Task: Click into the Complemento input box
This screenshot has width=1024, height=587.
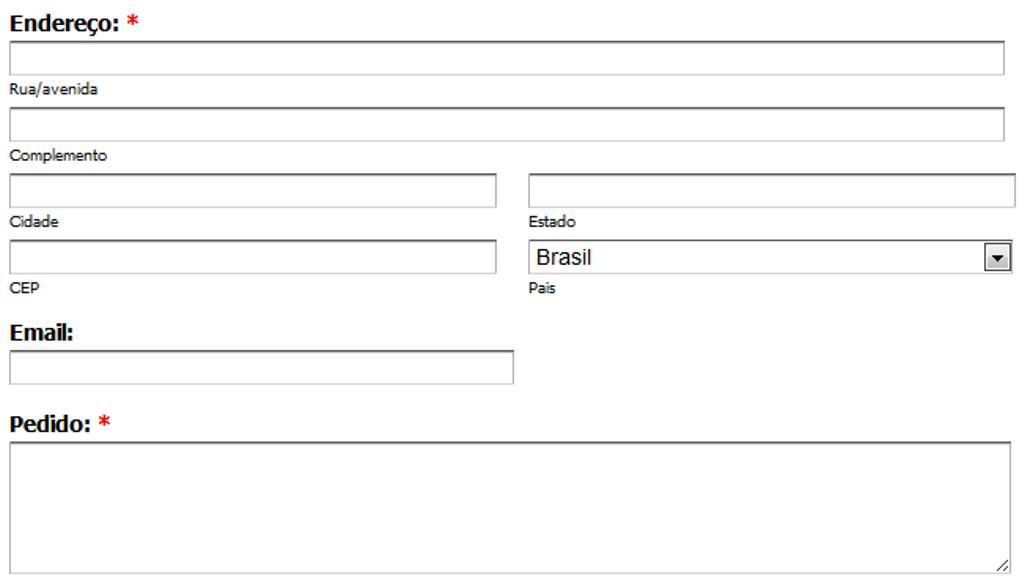Action: (x=507, y=125)
